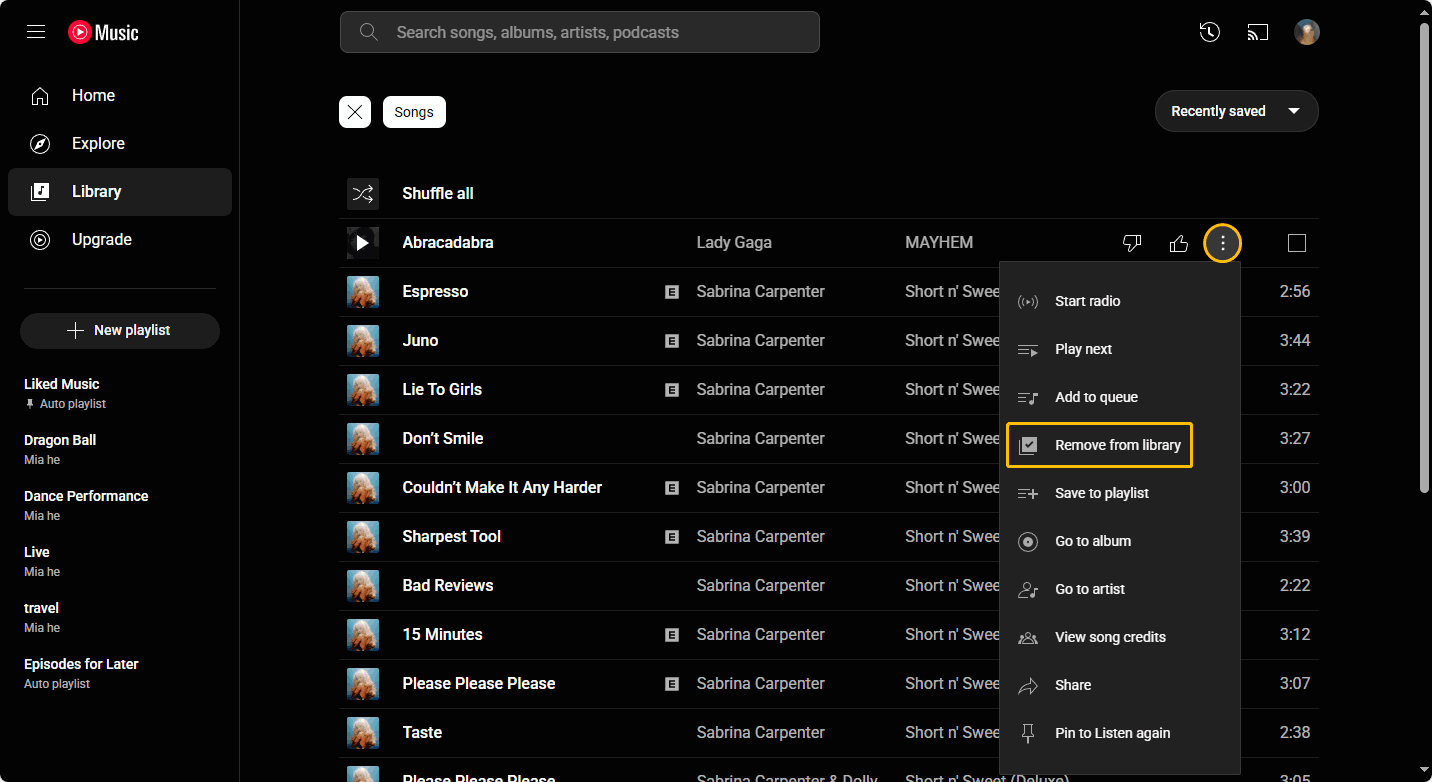Close the Abracadabra three-dot menu

(1222, 243)
